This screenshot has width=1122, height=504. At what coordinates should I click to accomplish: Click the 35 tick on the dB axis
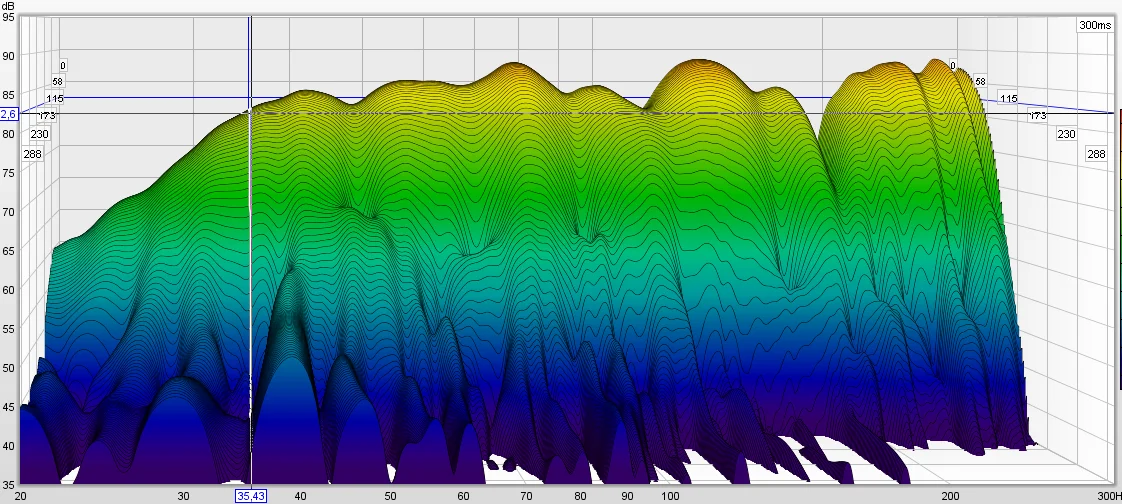[x=9, y=485]
